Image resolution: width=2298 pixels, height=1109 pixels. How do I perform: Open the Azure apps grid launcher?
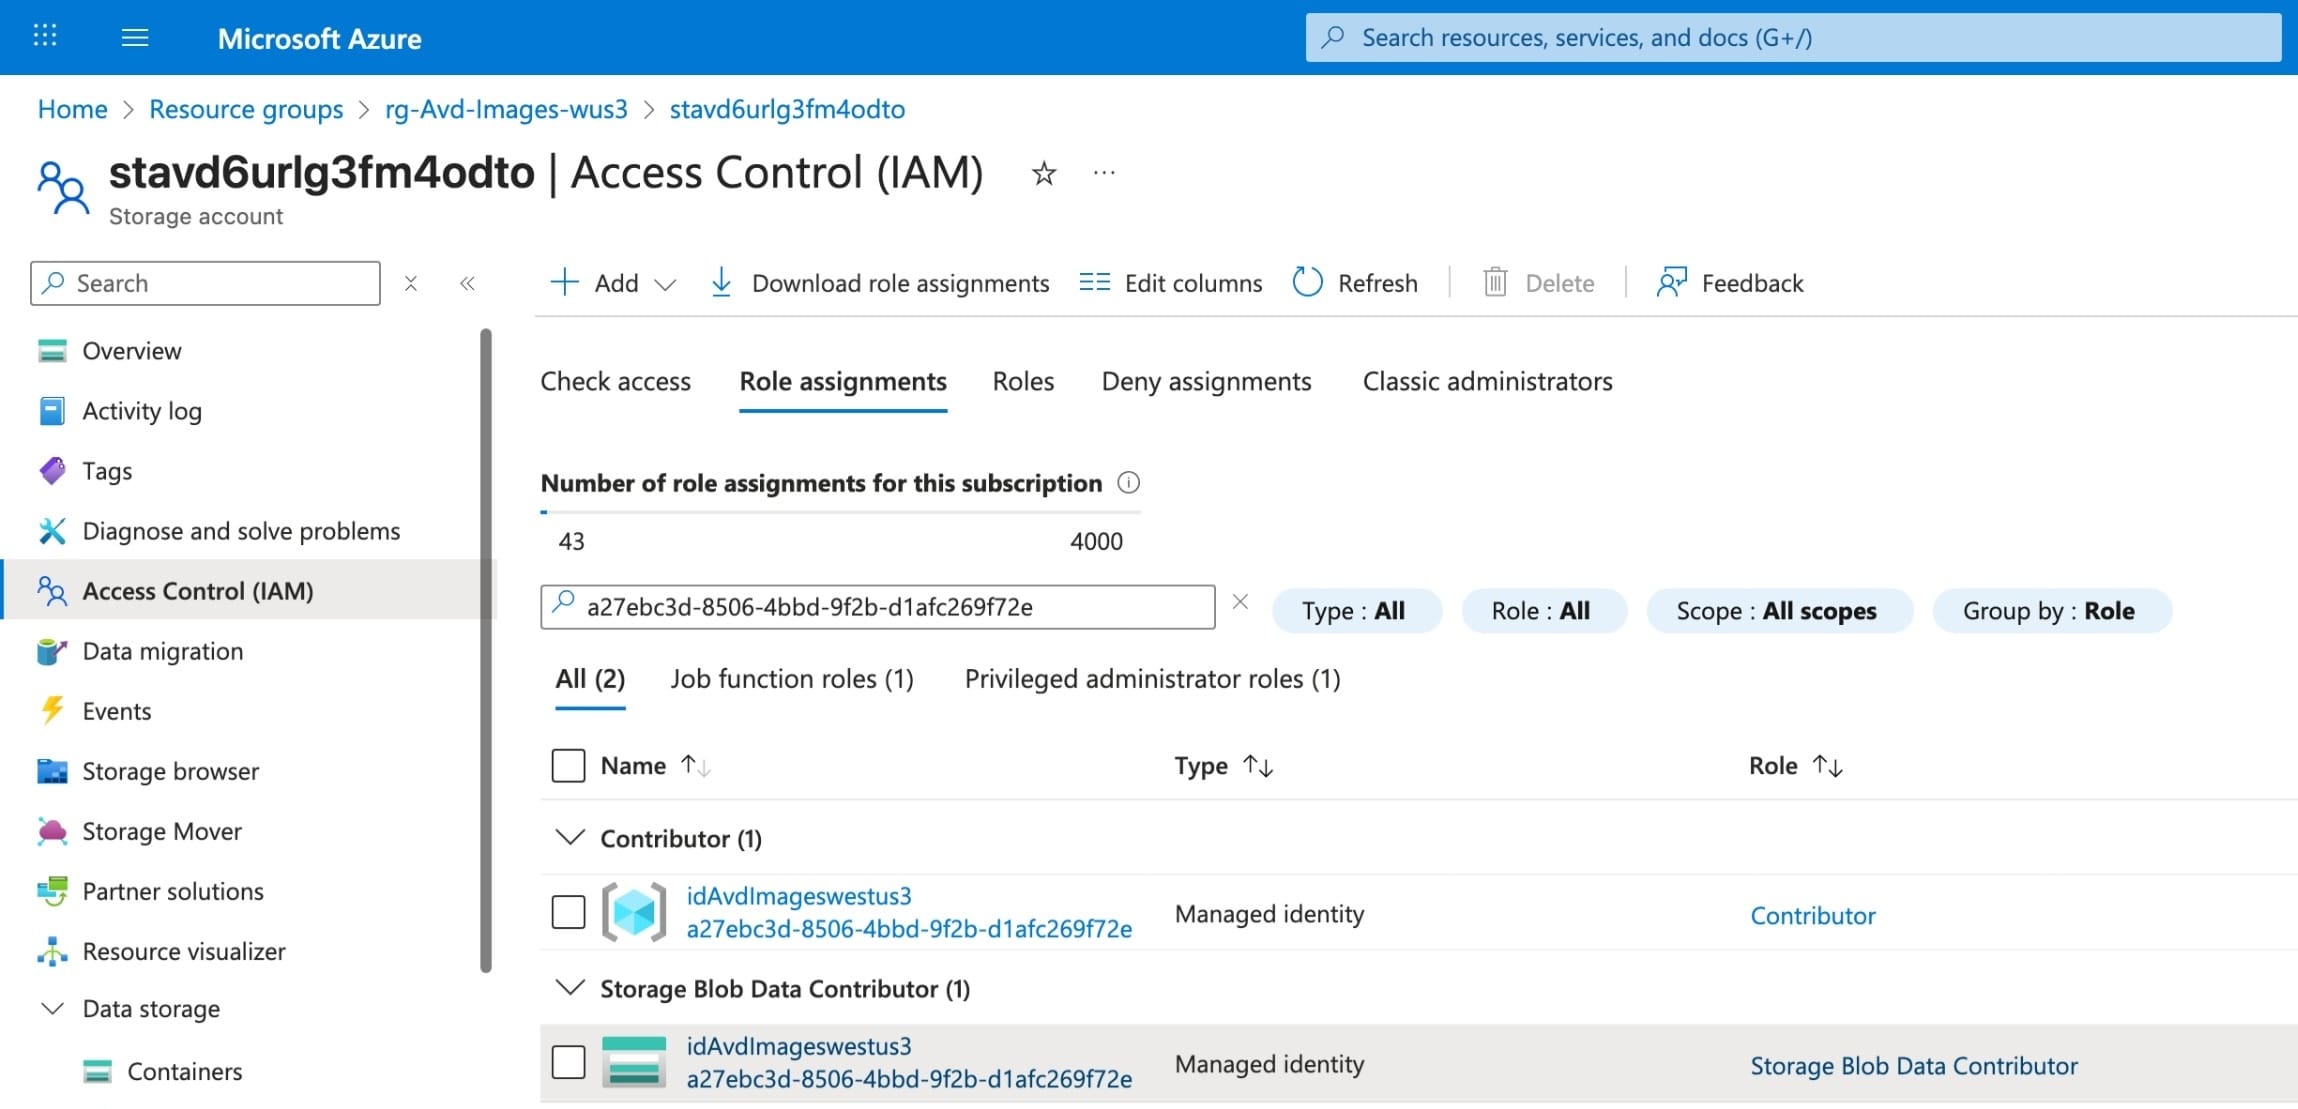click(45, 37)
